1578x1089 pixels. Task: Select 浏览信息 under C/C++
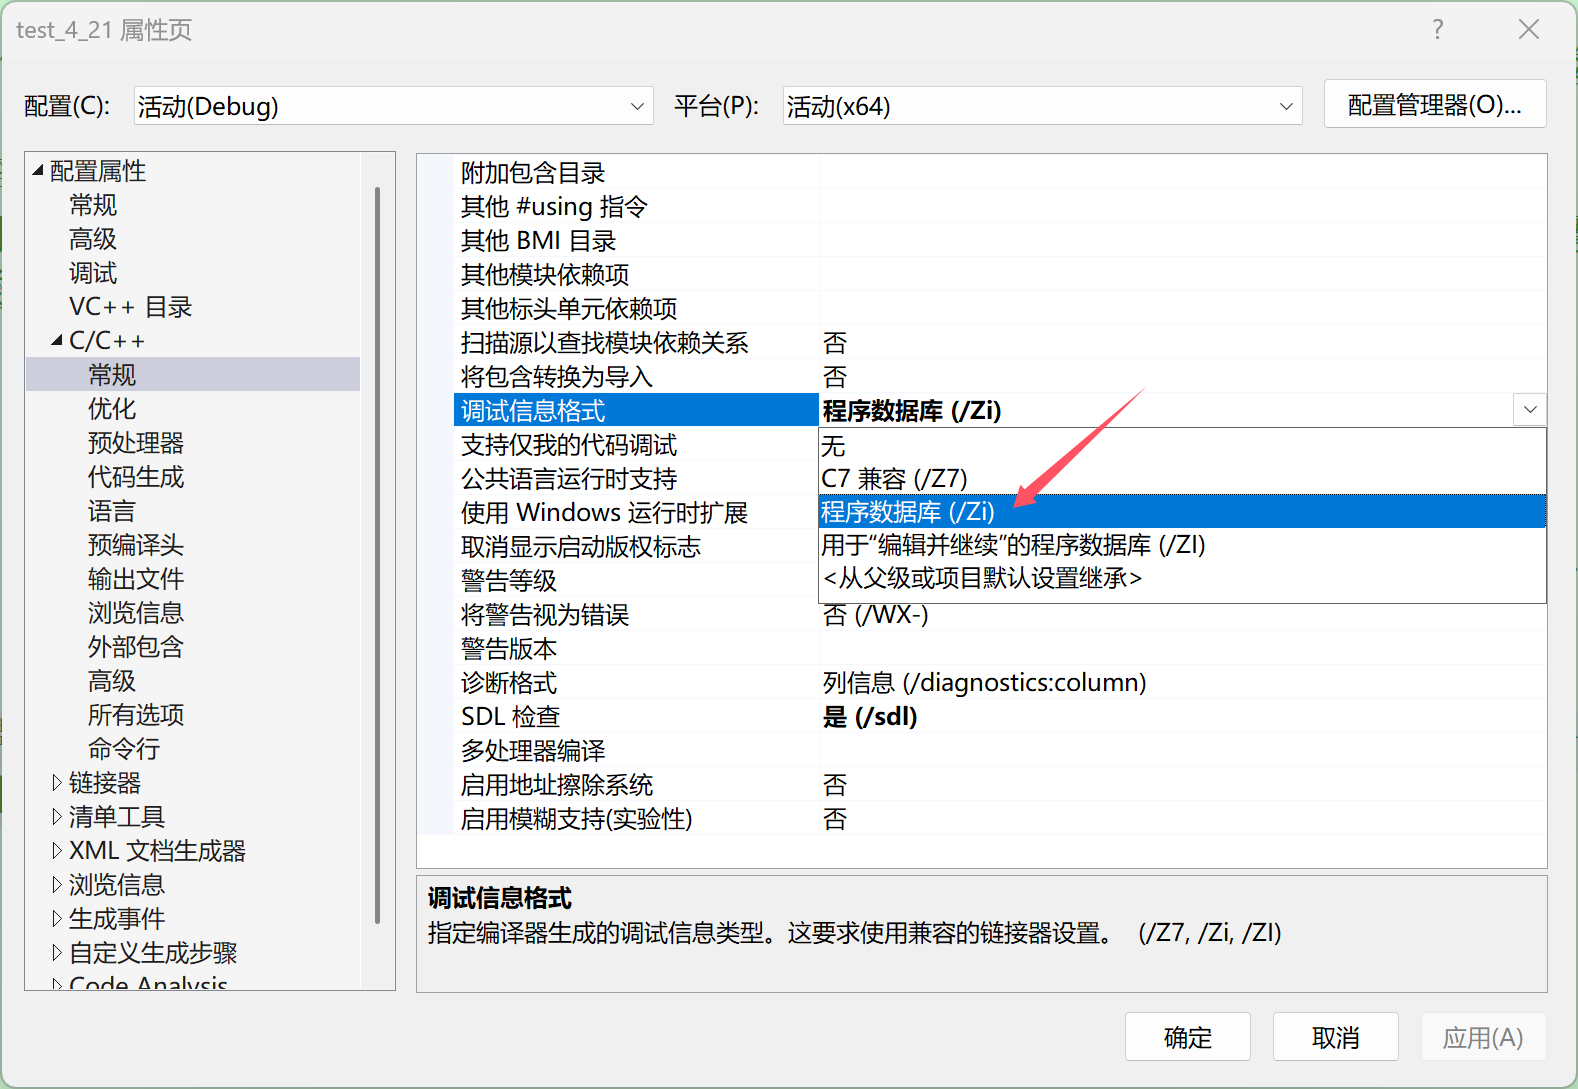pos(136,613)
